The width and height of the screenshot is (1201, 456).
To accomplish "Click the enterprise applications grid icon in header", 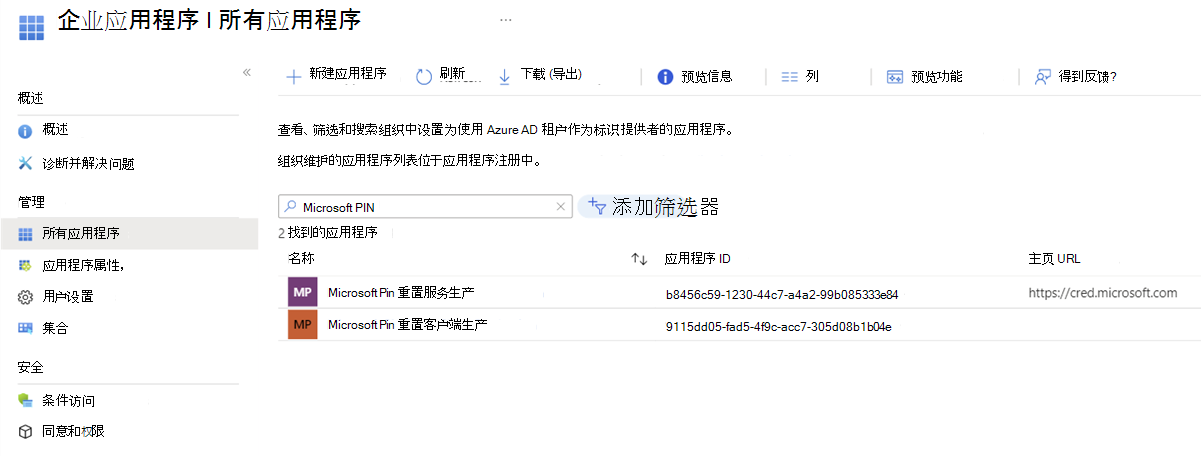I will coord(32,26).
